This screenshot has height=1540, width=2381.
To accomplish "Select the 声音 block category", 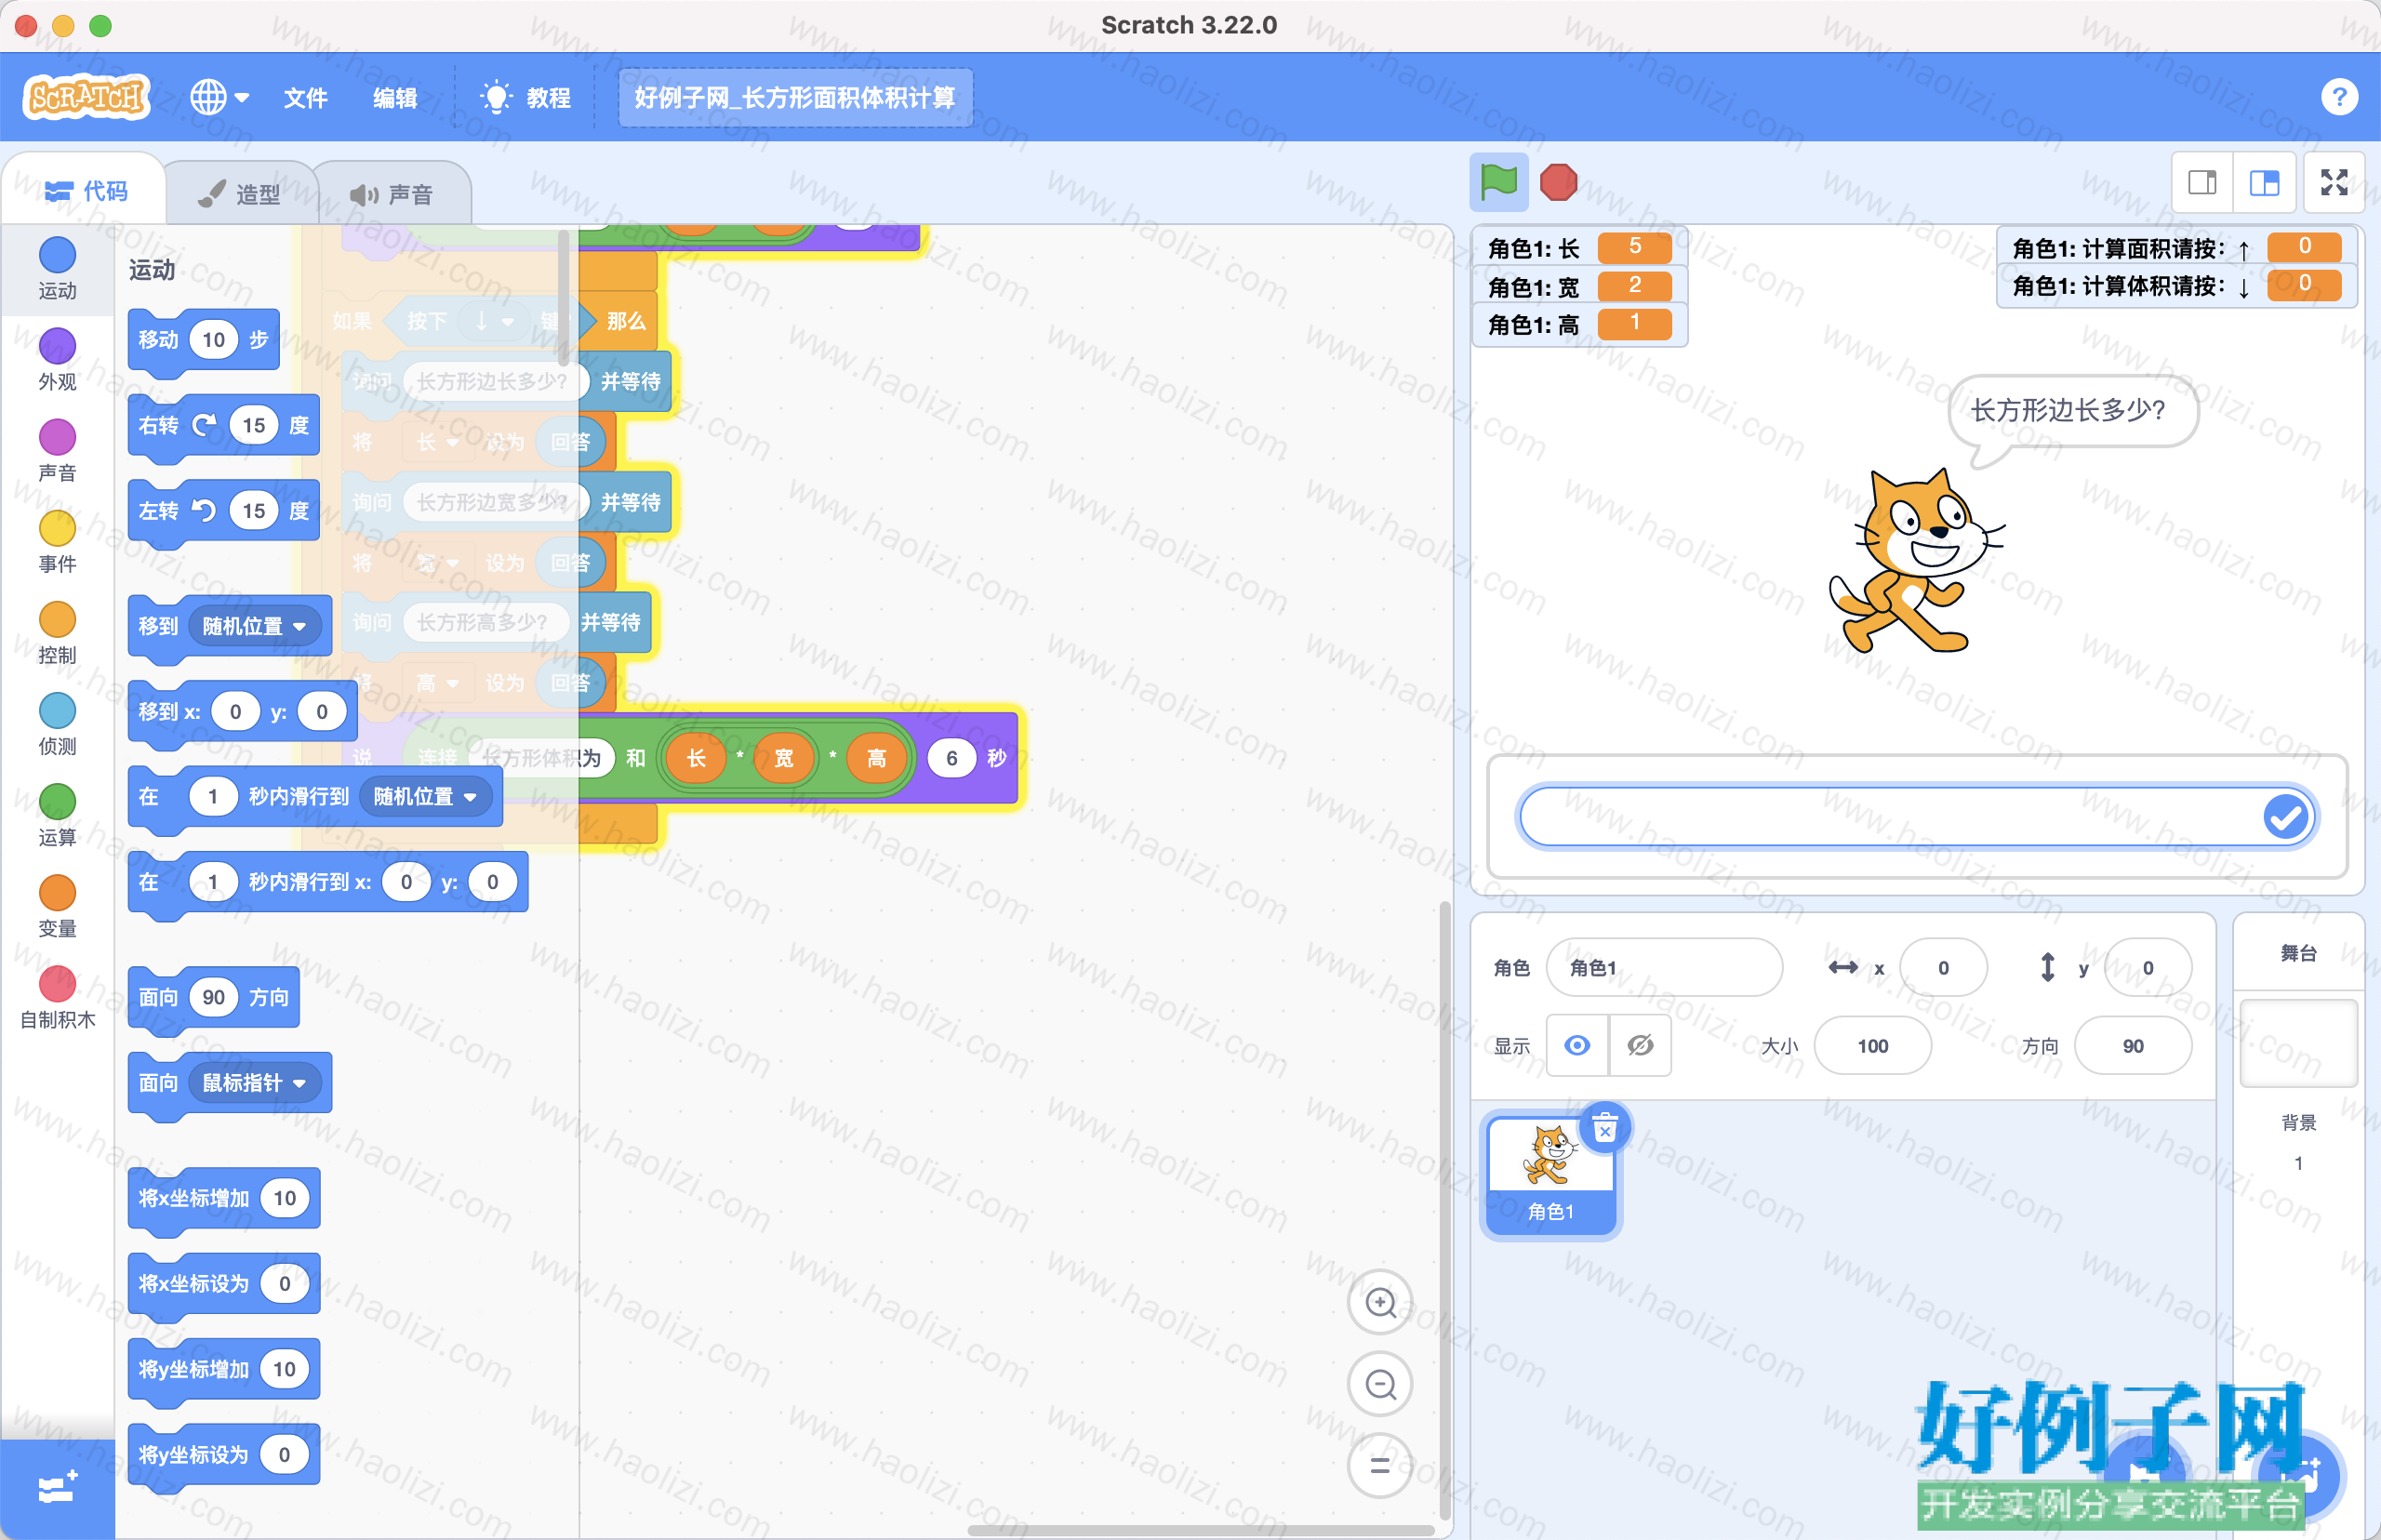I will 57,452.
